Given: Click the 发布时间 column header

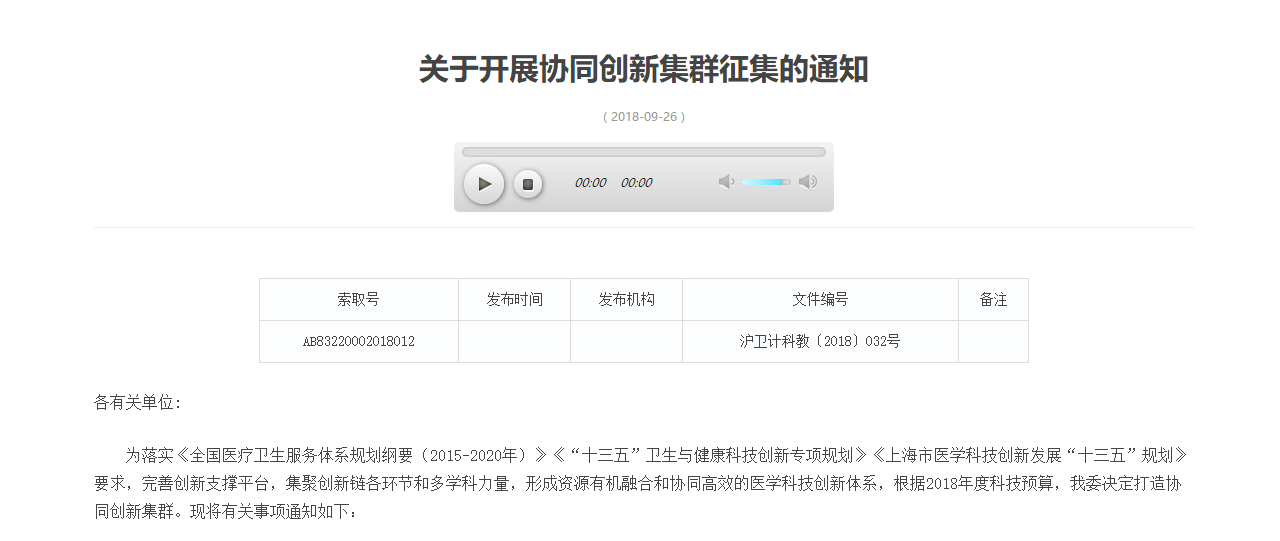Looking at the screenshot, I should (514, 300).
